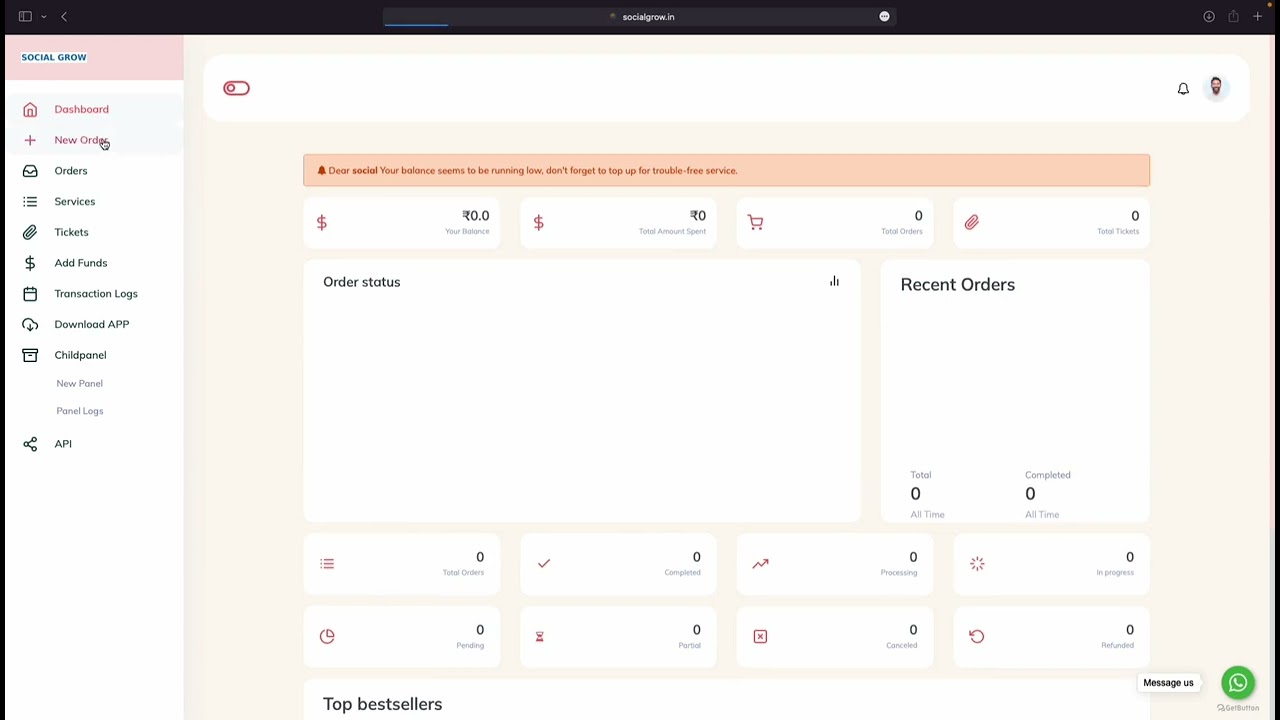Open New Panel under Childpanel
This screenshot has width=1280, height=720.
80,384
